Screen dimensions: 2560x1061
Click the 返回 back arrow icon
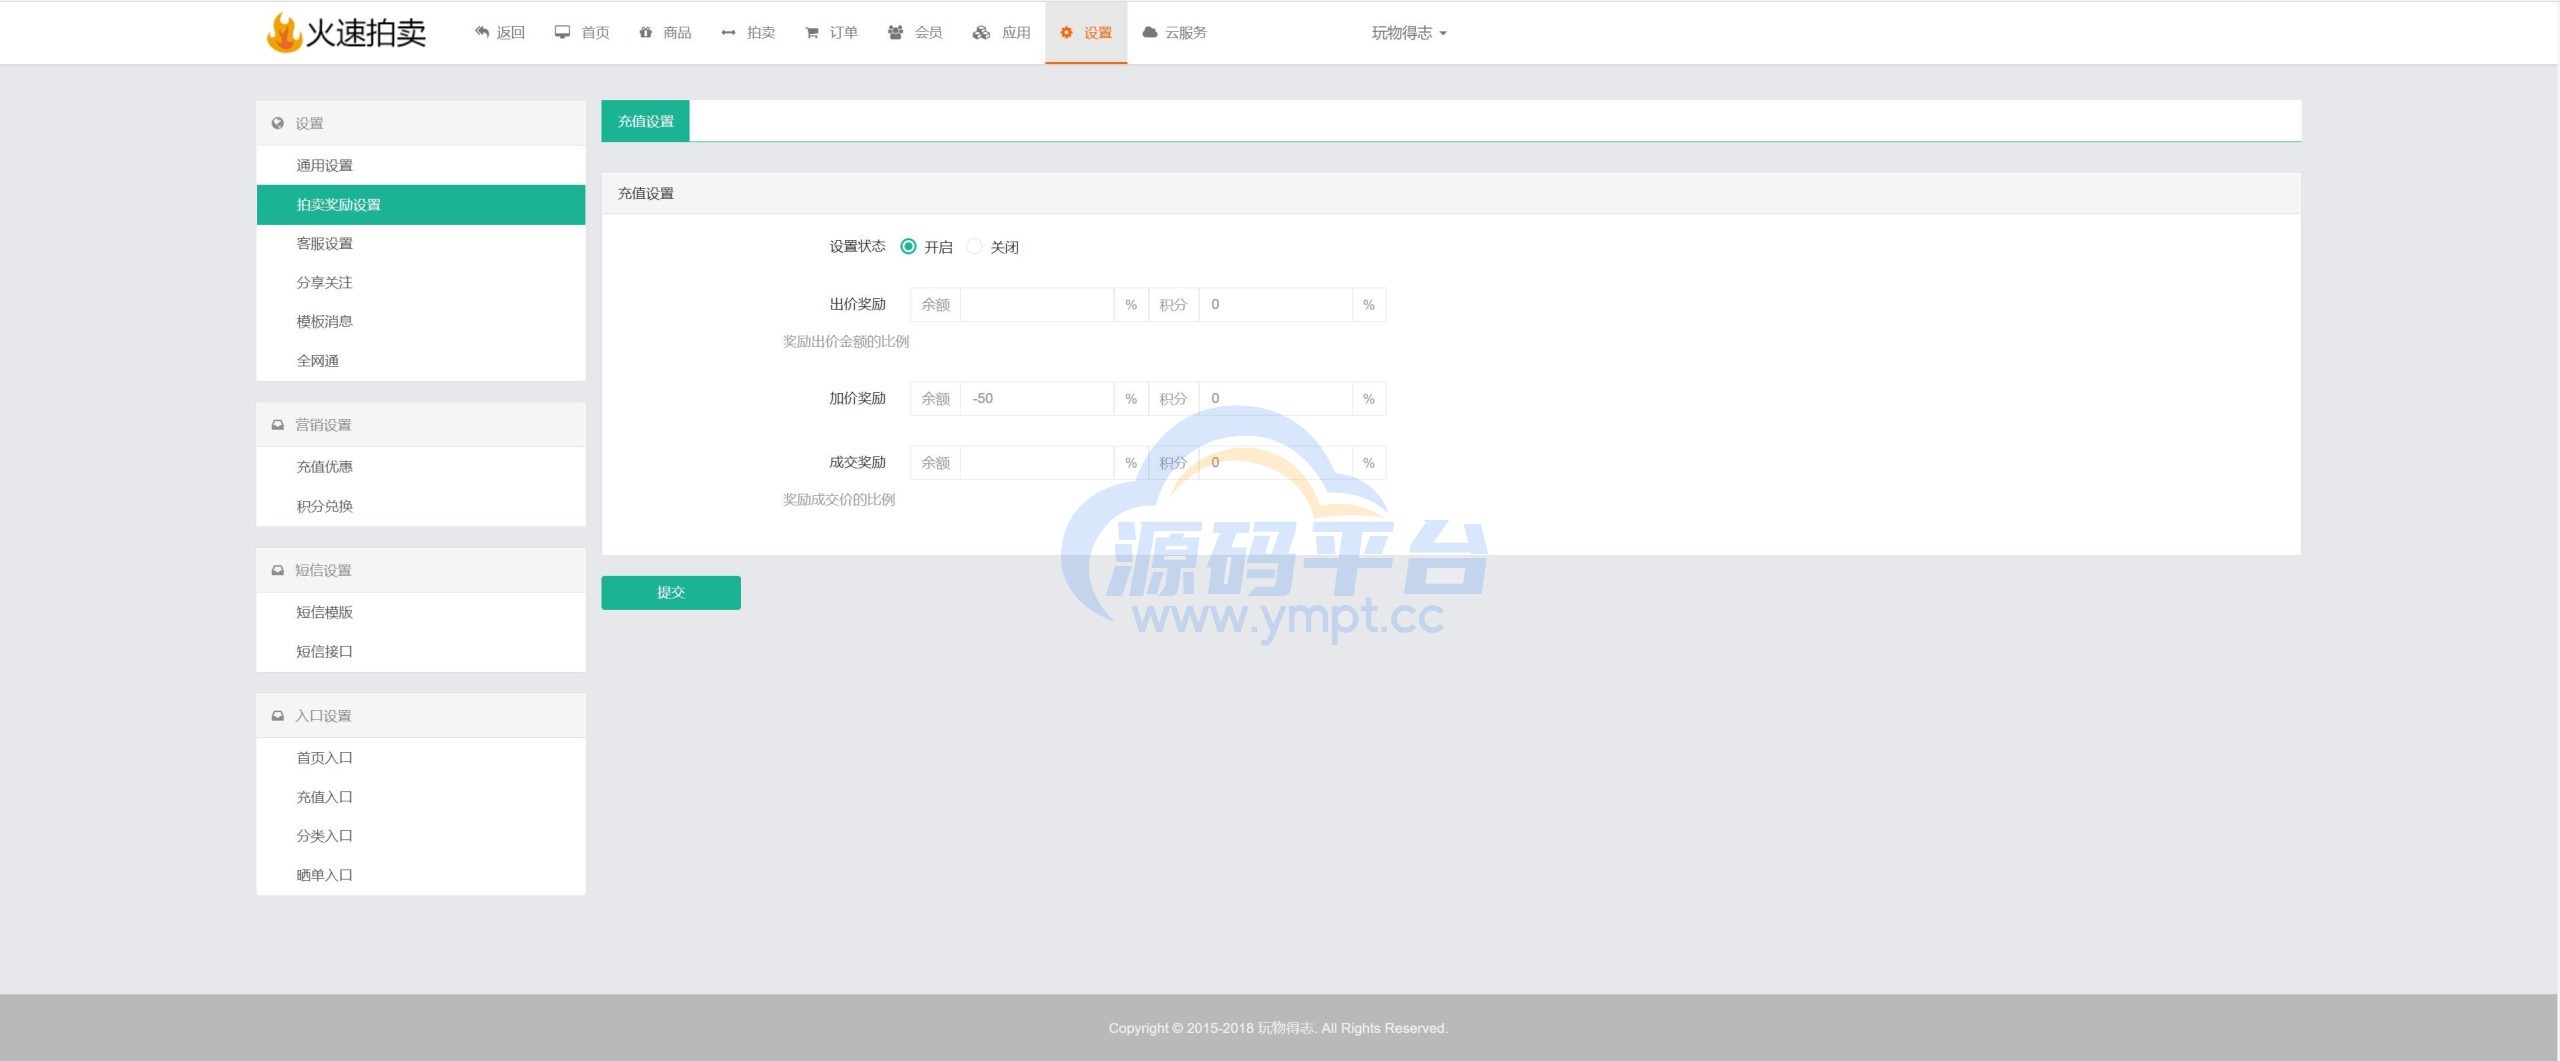click(x=482, y=32)
